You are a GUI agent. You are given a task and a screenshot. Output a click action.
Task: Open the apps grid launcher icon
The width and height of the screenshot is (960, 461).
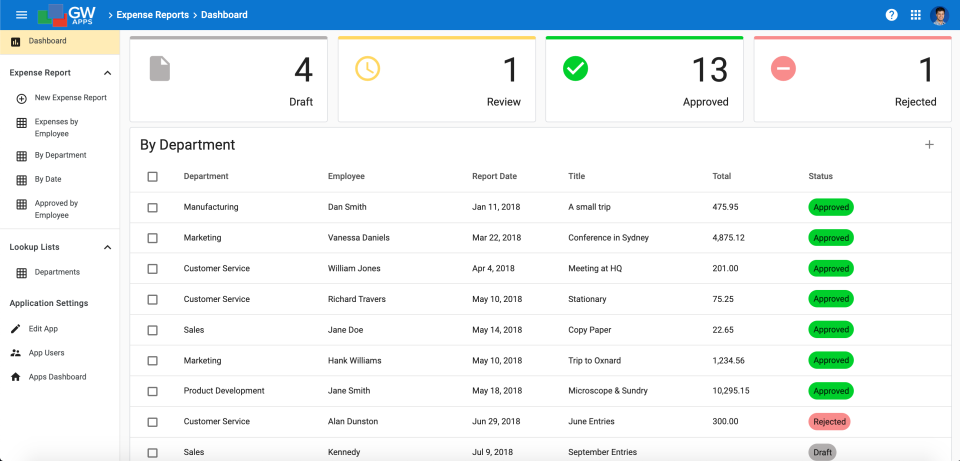[x=916, y=15]
